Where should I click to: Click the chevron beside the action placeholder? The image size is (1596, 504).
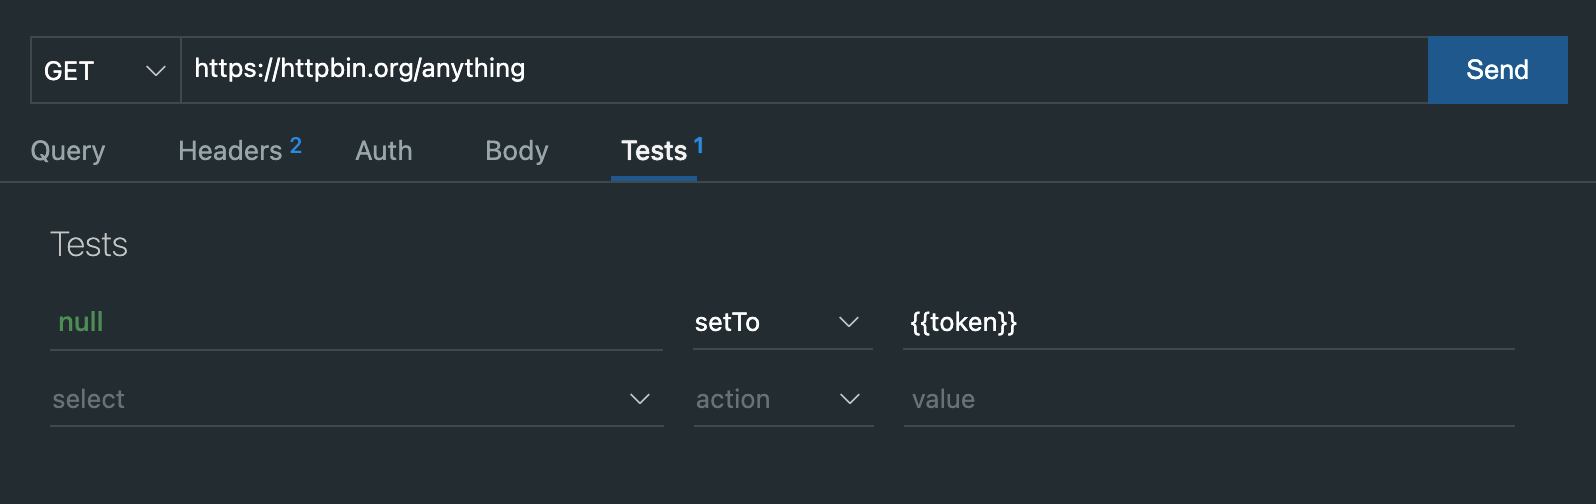pyautogui.click(x=850, y=399)
